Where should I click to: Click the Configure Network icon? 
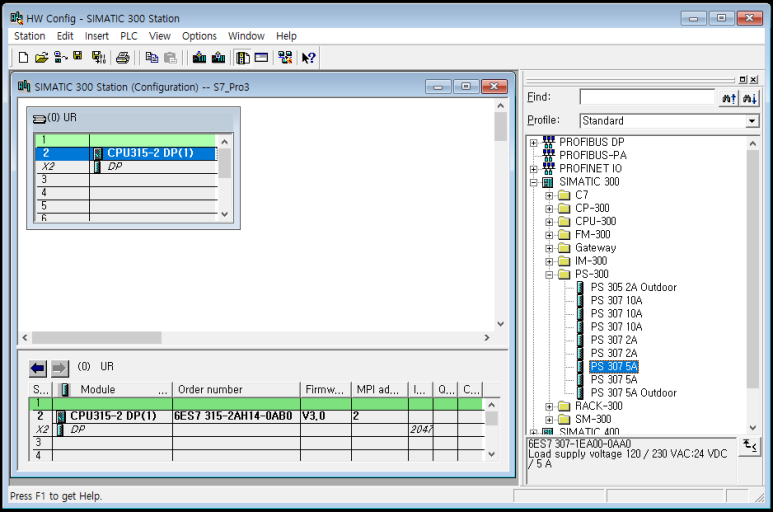[285, 58]
